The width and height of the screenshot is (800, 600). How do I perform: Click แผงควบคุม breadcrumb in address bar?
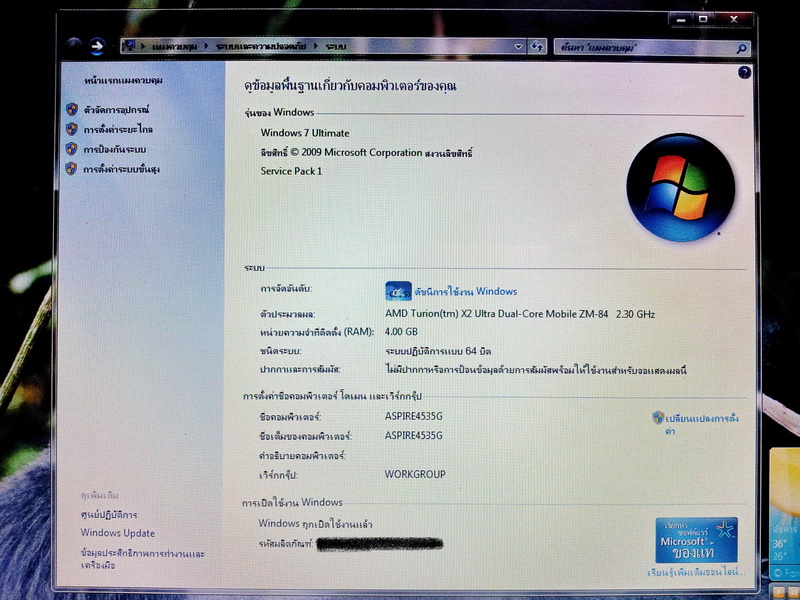click(x=174, y=46)
